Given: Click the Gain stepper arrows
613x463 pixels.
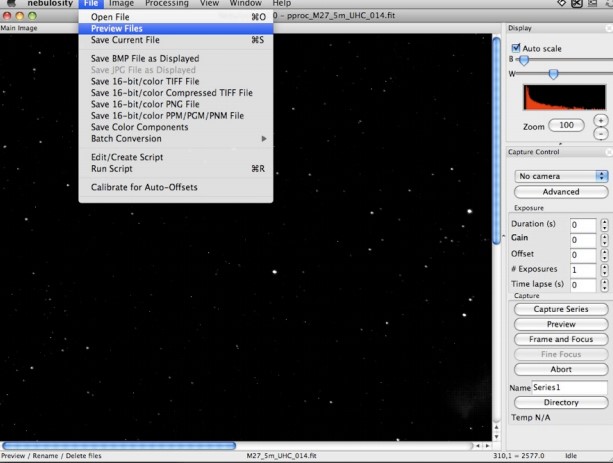Looking at the screenshot, I should point(604,241).
